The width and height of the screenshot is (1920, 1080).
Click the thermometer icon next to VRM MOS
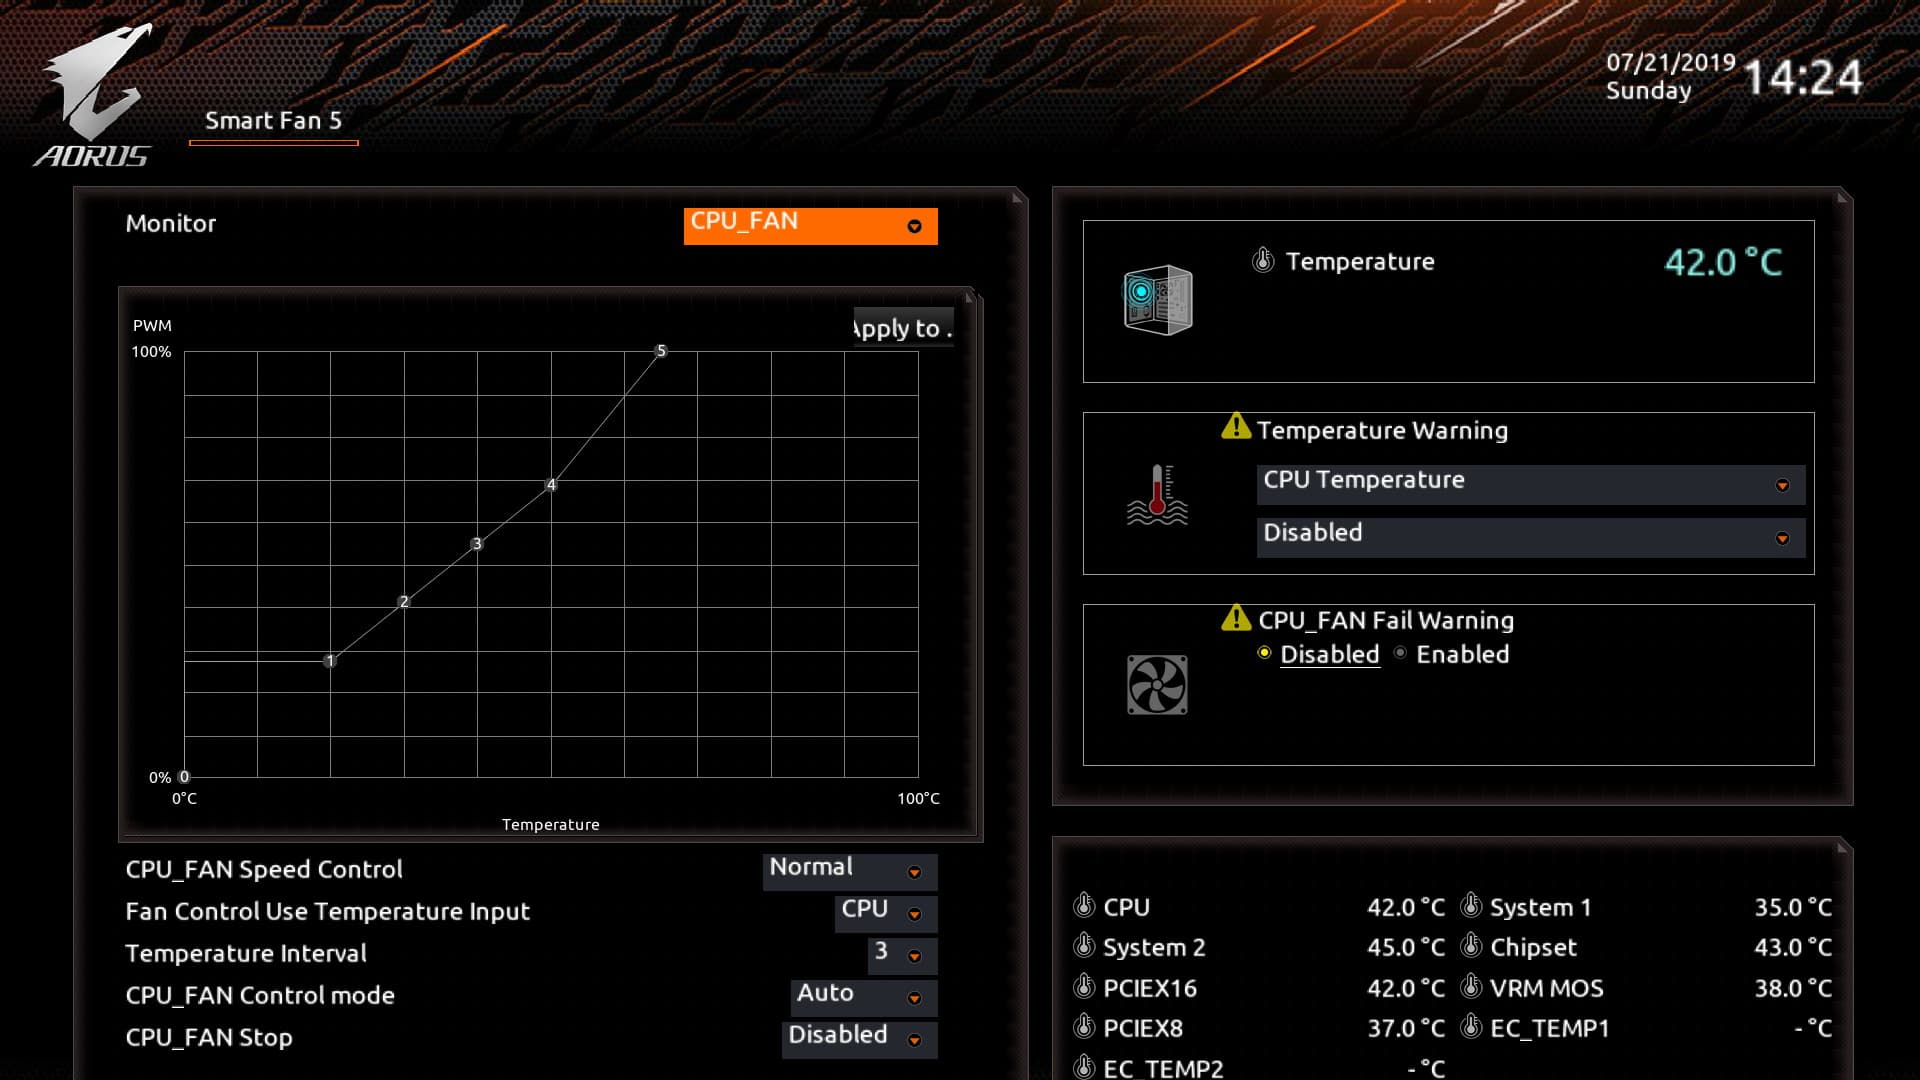(1471, 988)
